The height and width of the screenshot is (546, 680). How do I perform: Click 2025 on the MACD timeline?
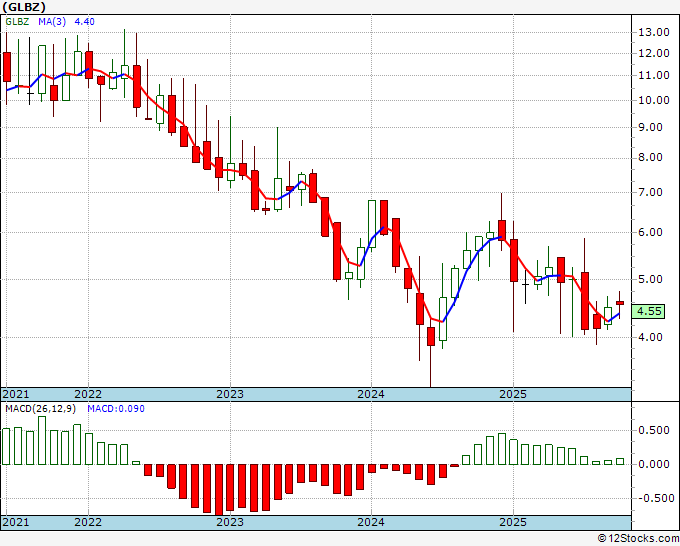[x=513, y=522]
